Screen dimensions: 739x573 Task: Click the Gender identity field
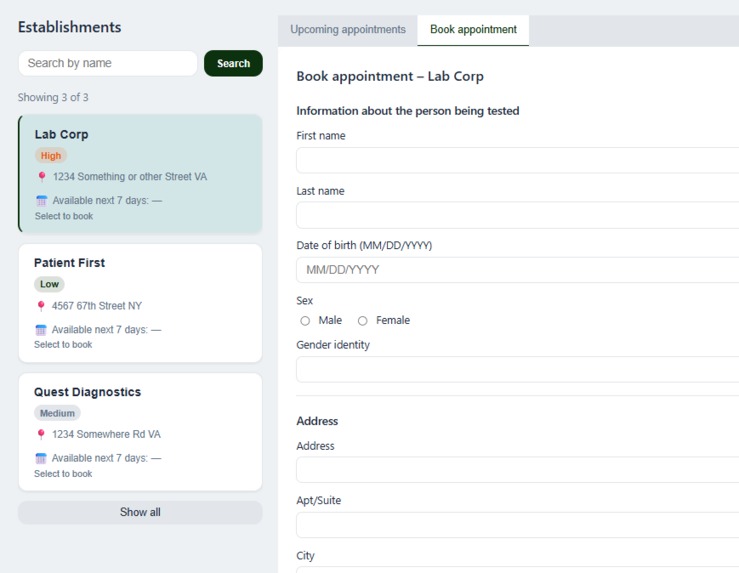[x=517, y=369]
